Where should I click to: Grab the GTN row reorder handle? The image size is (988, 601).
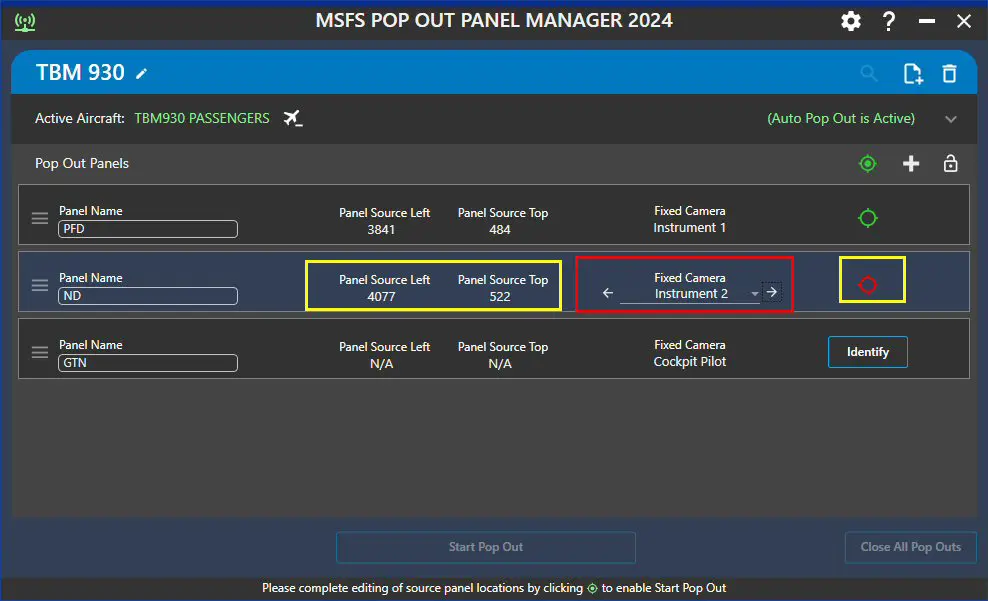click(40, 352)
